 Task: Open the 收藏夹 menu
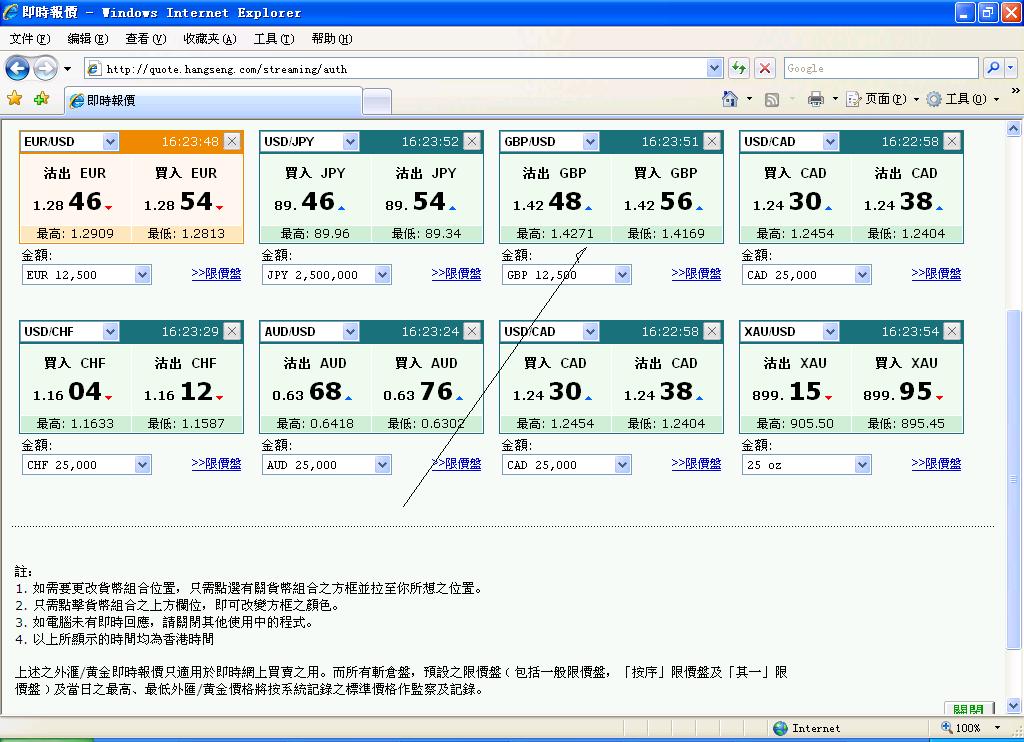click(210, 39)
